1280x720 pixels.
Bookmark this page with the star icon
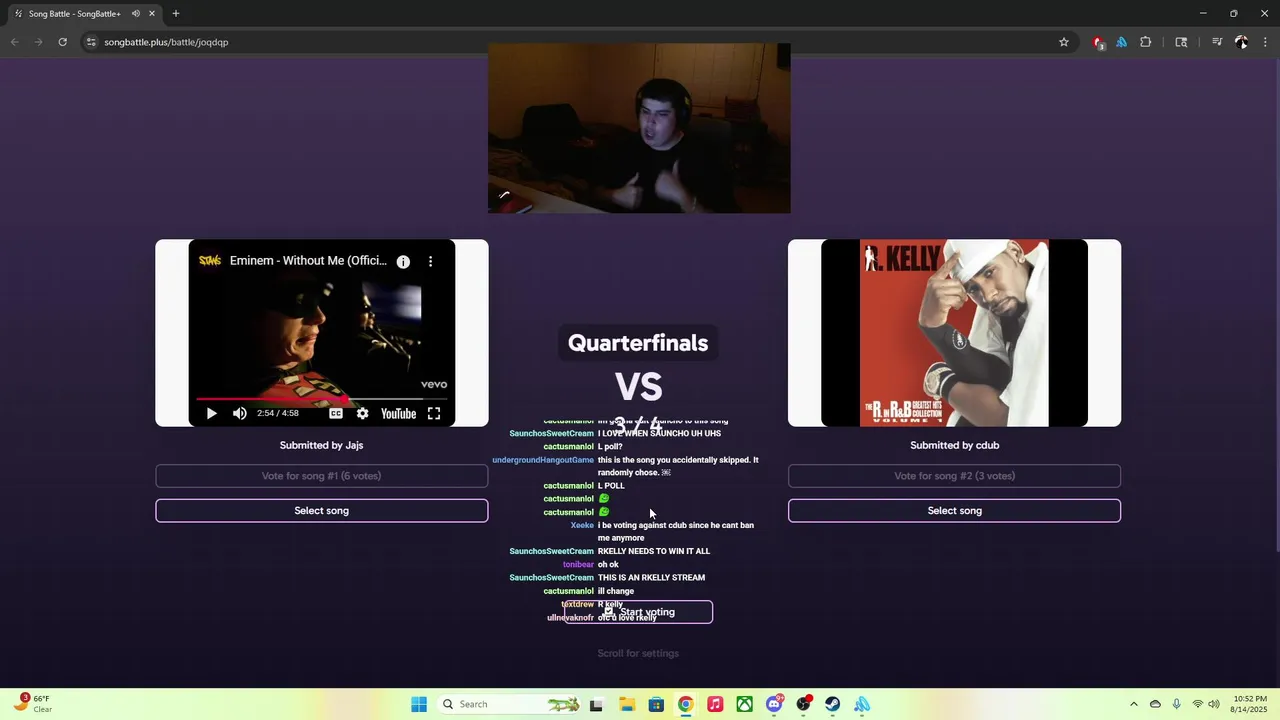1064,42
